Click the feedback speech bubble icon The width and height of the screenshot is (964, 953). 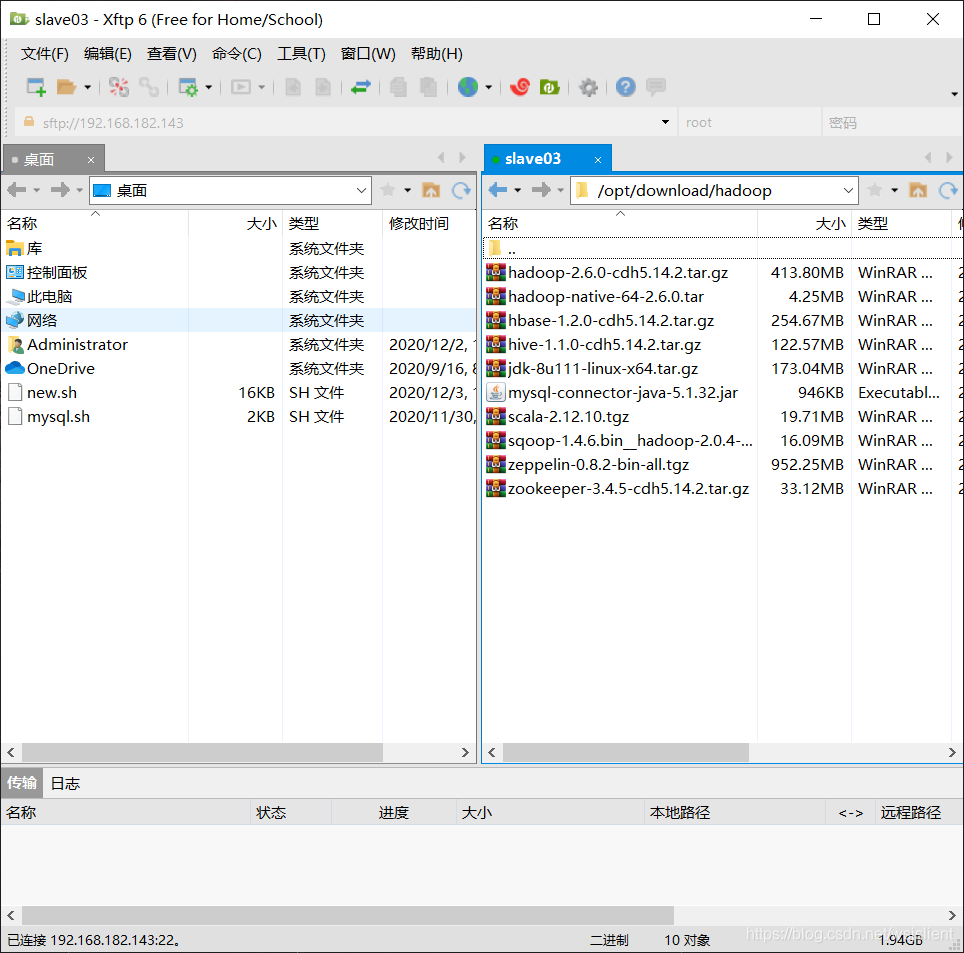pos(656,87)
